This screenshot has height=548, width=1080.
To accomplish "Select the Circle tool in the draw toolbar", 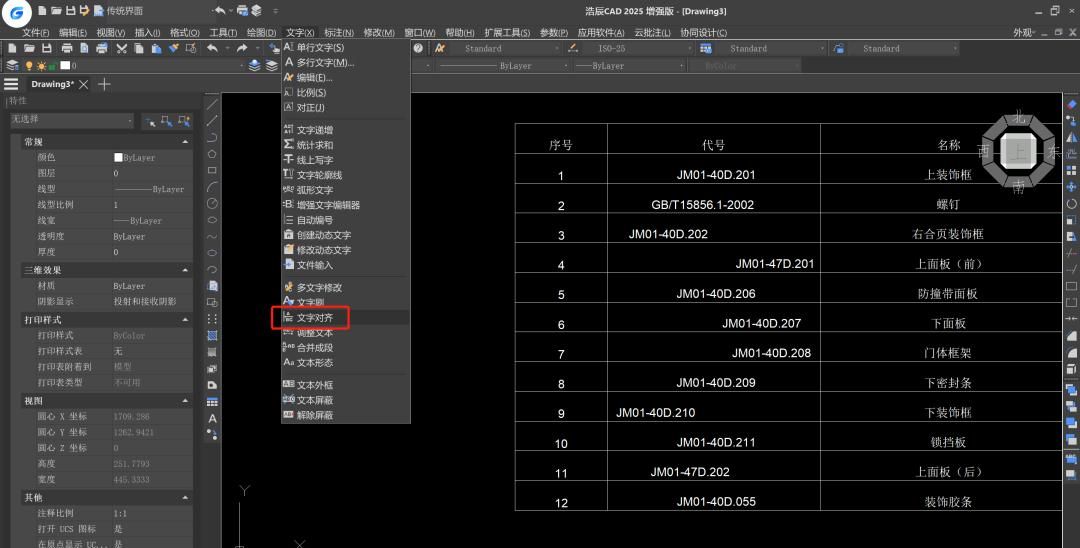I will click(212, 203).
